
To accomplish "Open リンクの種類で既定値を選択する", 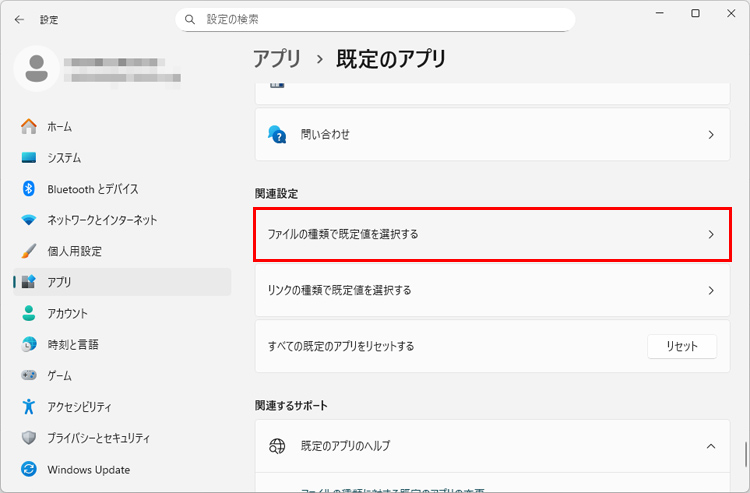I will 491,290.
